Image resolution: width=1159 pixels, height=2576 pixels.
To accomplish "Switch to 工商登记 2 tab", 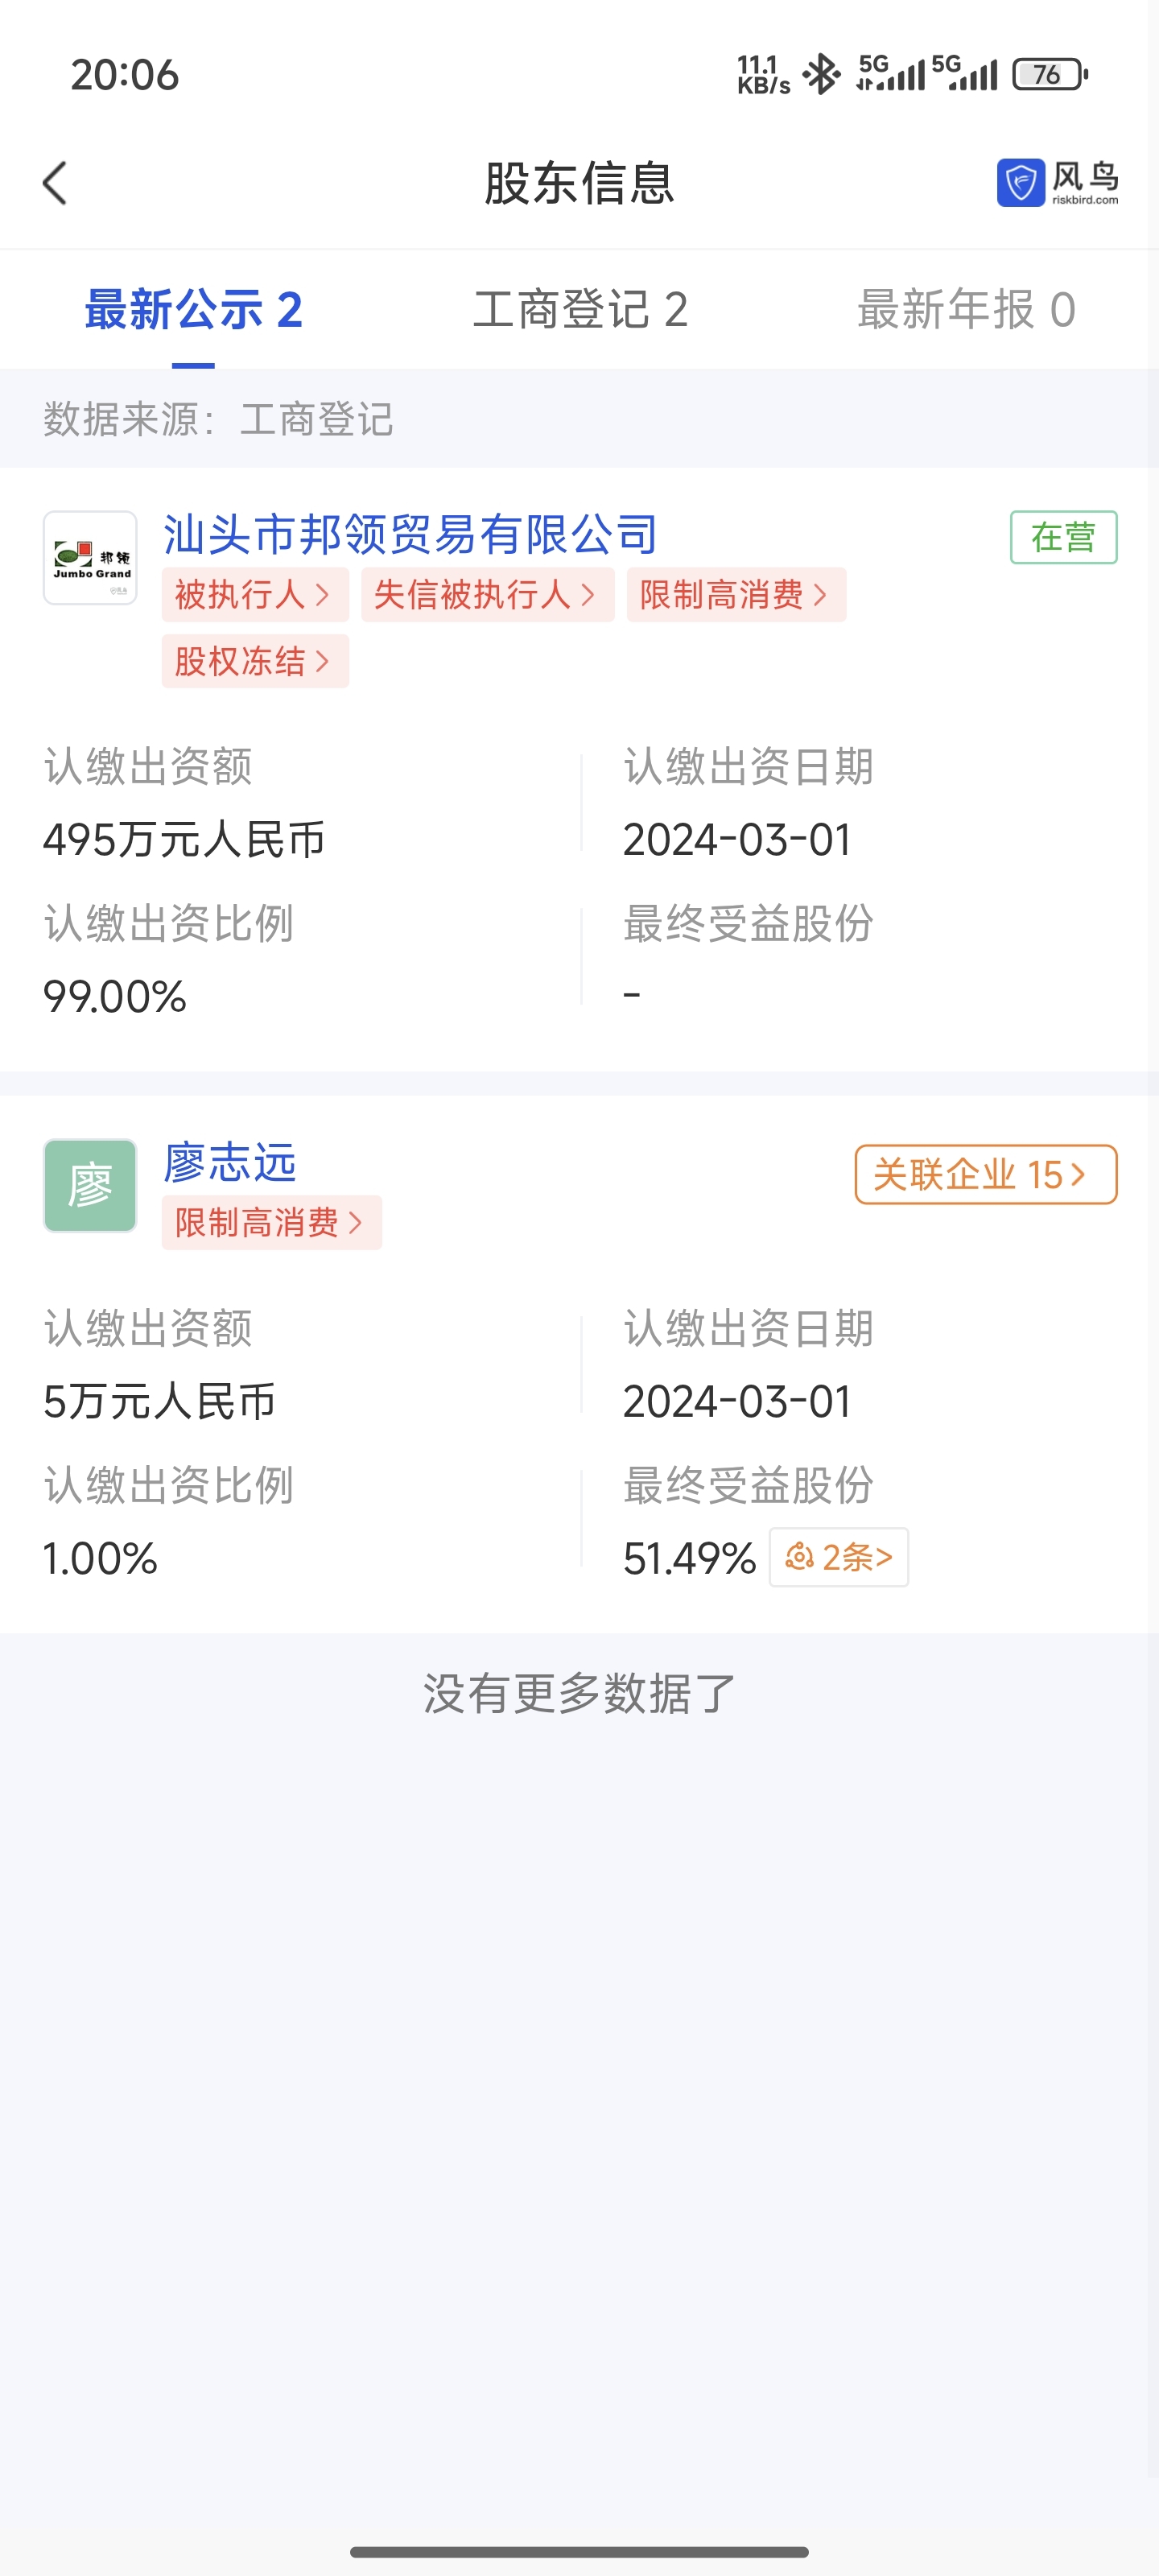I will tap(580, 310).
